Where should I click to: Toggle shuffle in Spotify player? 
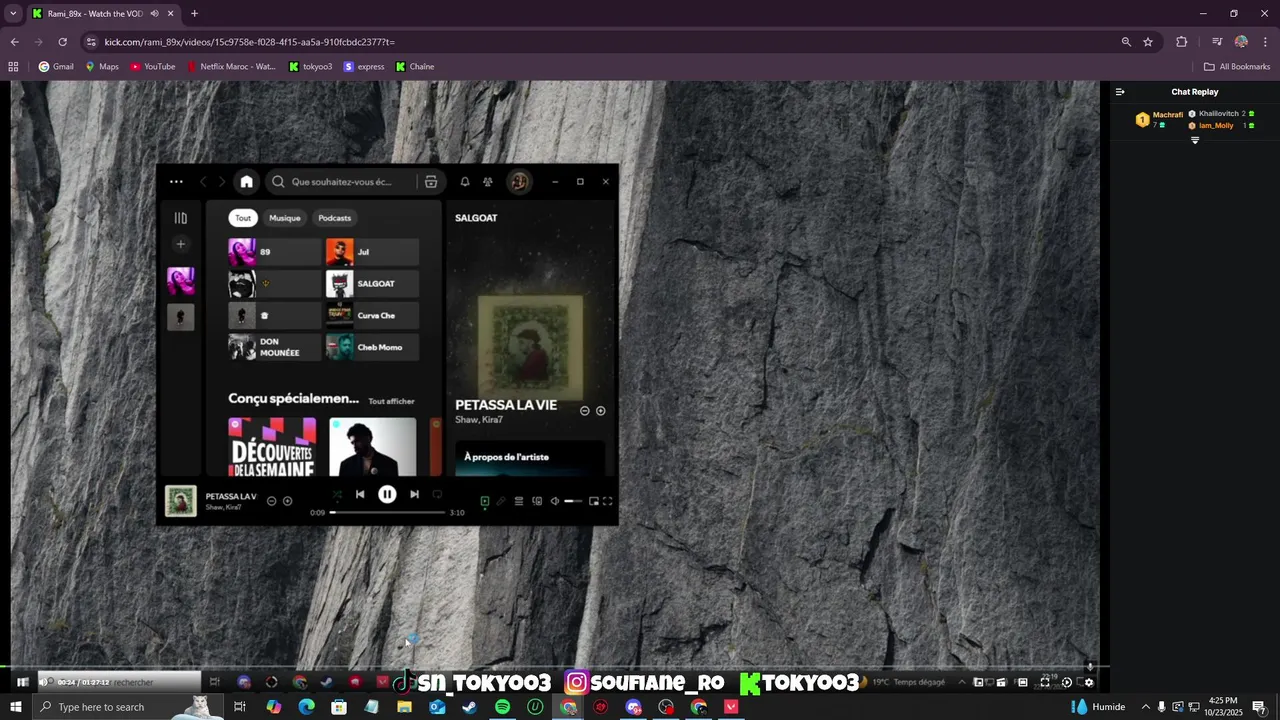[x=337, y=494]
